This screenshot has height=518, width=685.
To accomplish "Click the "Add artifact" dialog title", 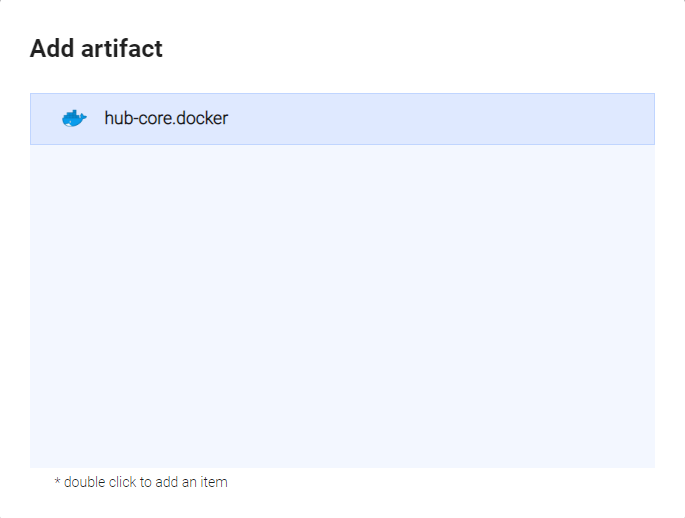I will pyautogui.click(x=96, y=48).
